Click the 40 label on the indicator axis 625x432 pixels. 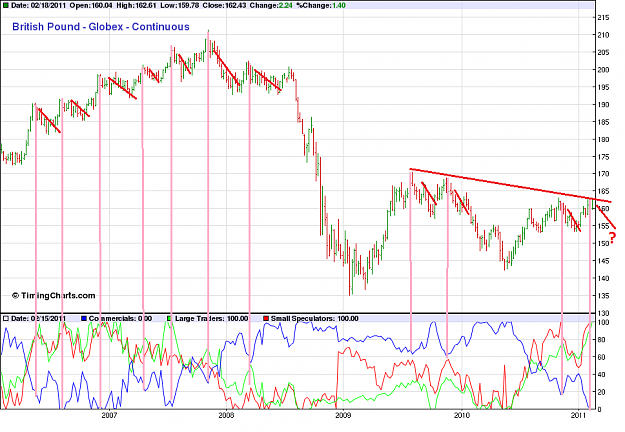[602, 375]
